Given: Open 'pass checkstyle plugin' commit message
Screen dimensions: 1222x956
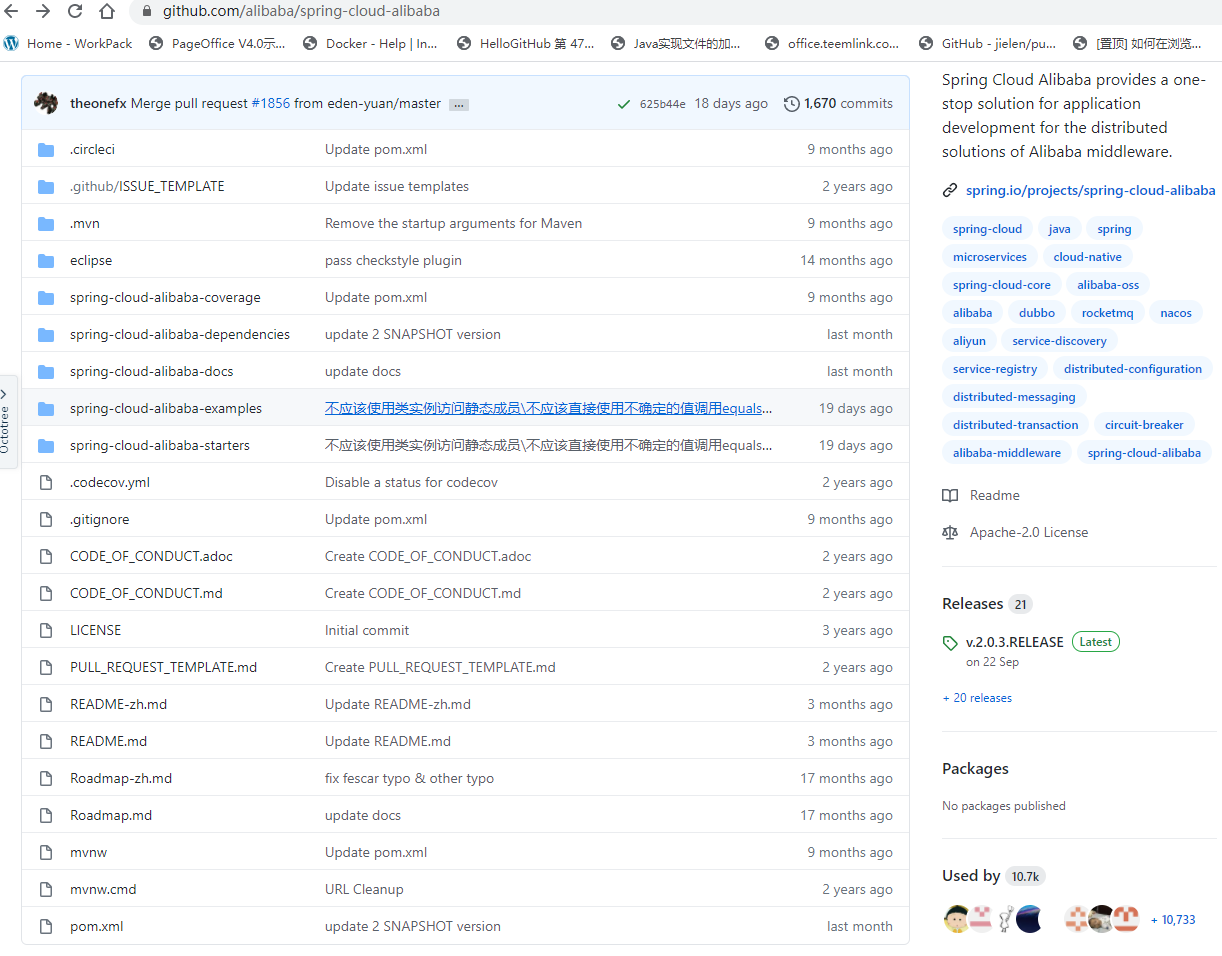Looking at the screenshot, I should coord(393,260).
